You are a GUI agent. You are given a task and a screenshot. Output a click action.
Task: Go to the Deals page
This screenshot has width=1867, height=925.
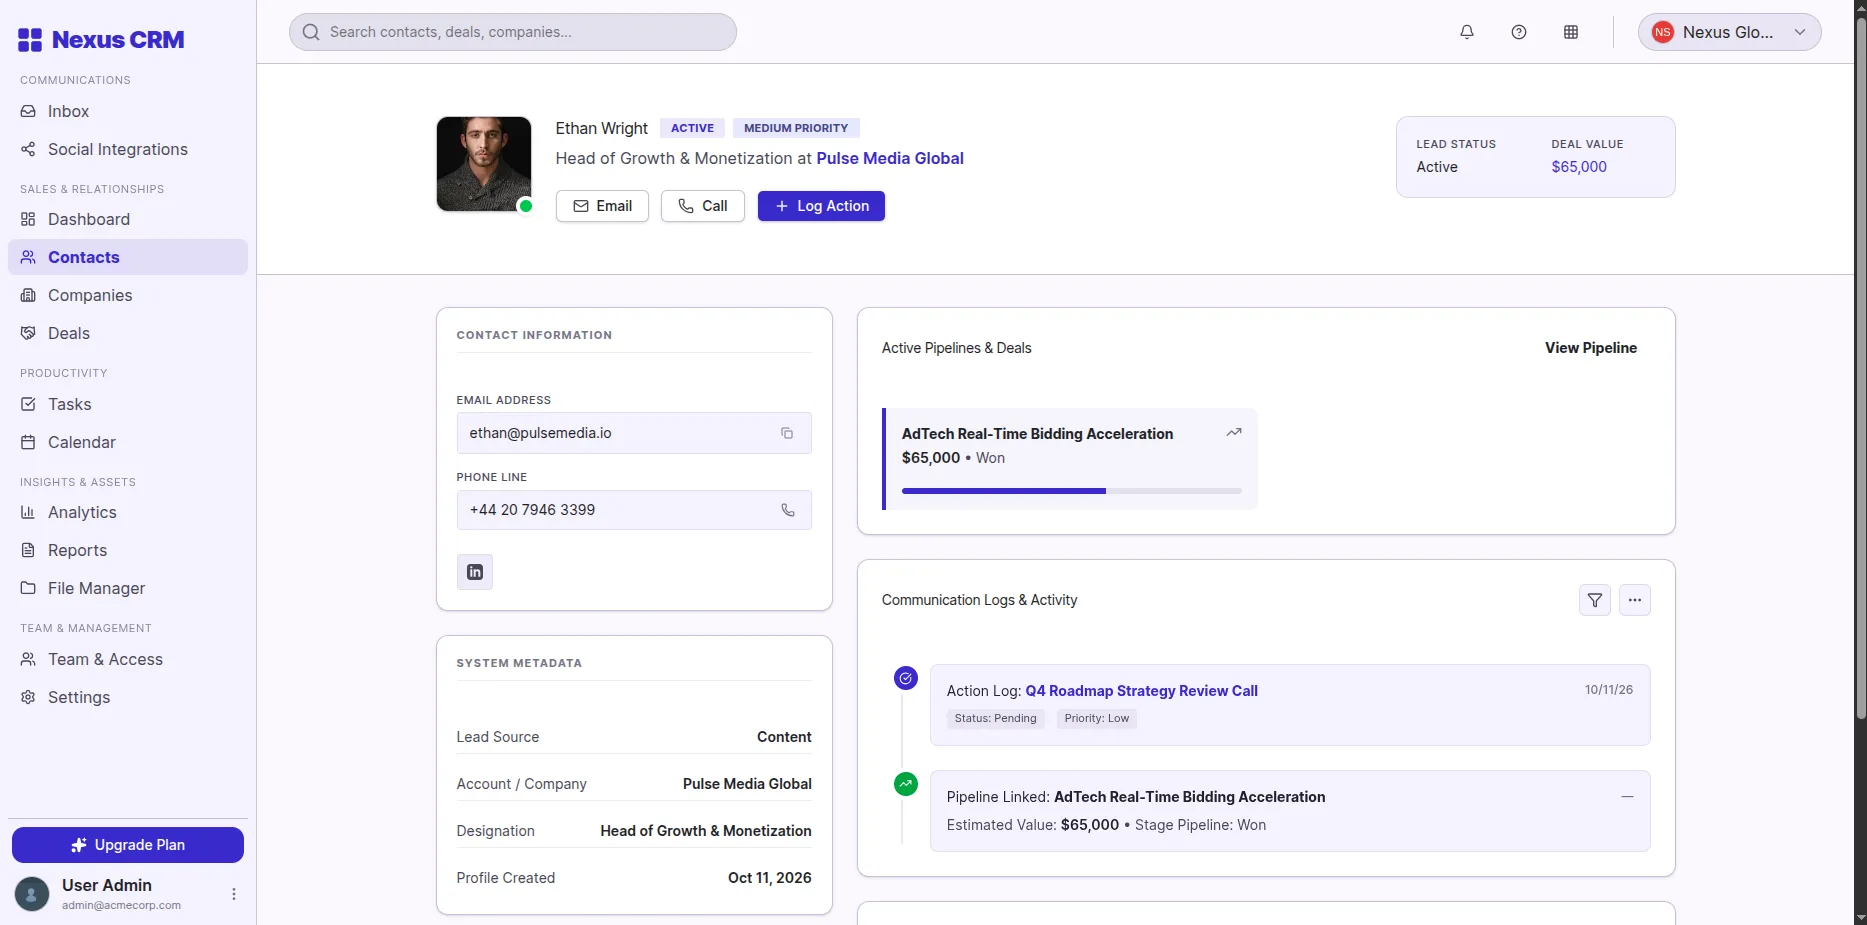click(x=128, y=333)
